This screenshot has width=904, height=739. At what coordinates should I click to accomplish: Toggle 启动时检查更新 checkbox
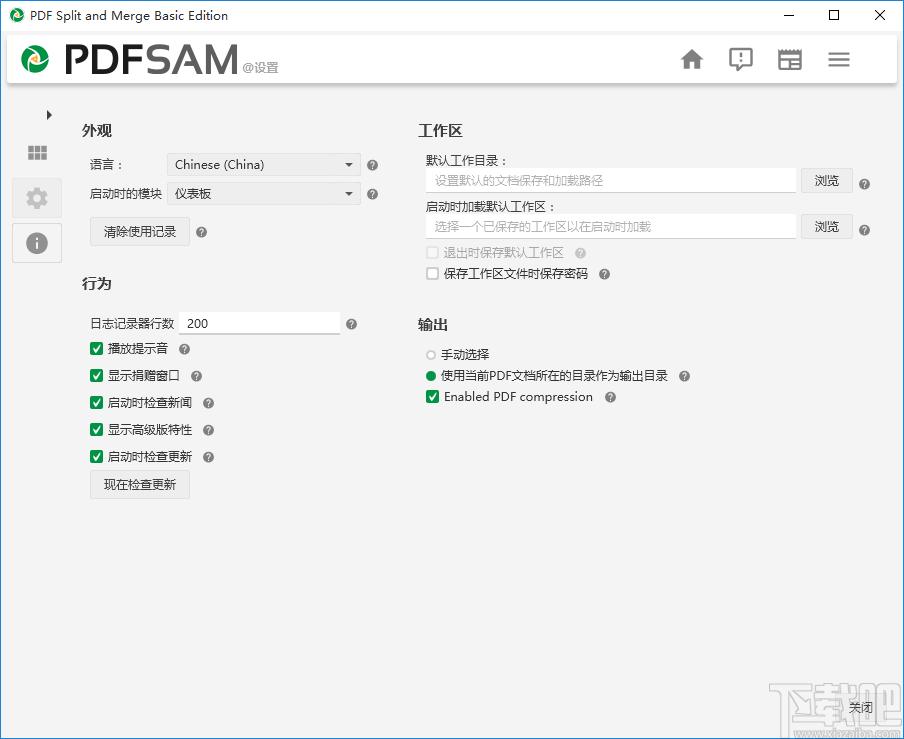[97, 457]
